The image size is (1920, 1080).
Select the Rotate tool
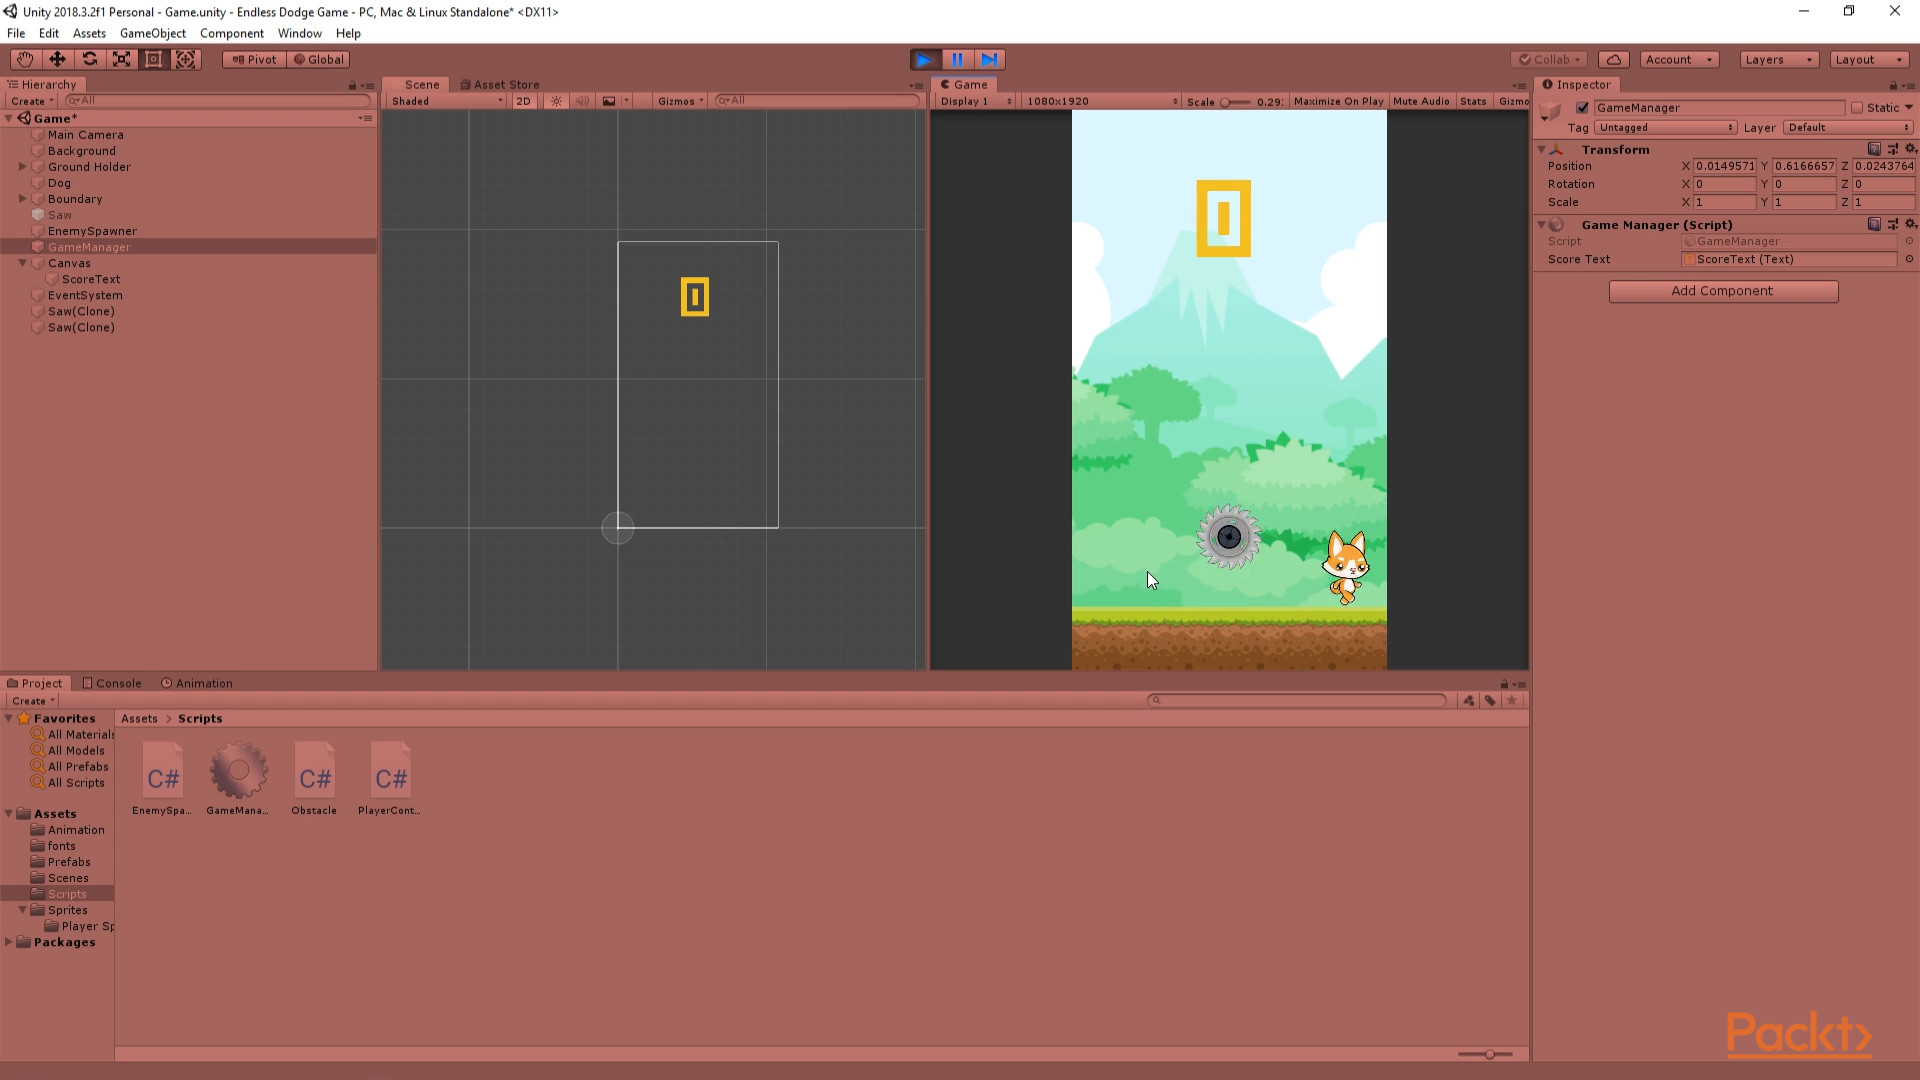click(89, 59)
